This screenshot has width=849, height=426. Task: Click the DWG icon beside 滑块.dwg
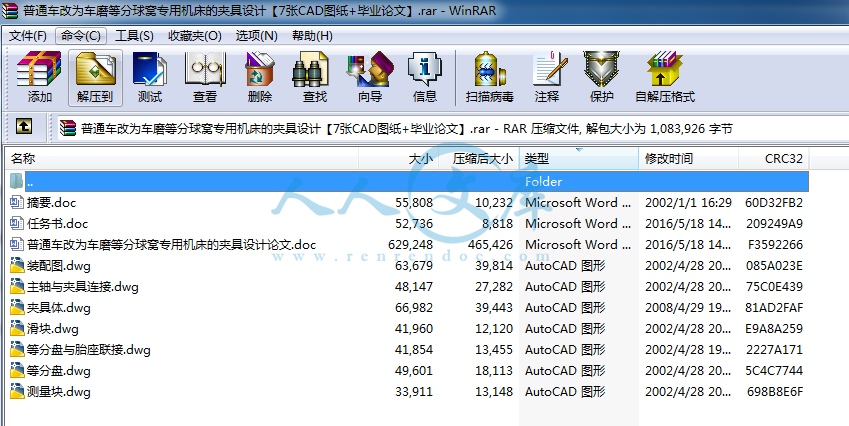17,329
